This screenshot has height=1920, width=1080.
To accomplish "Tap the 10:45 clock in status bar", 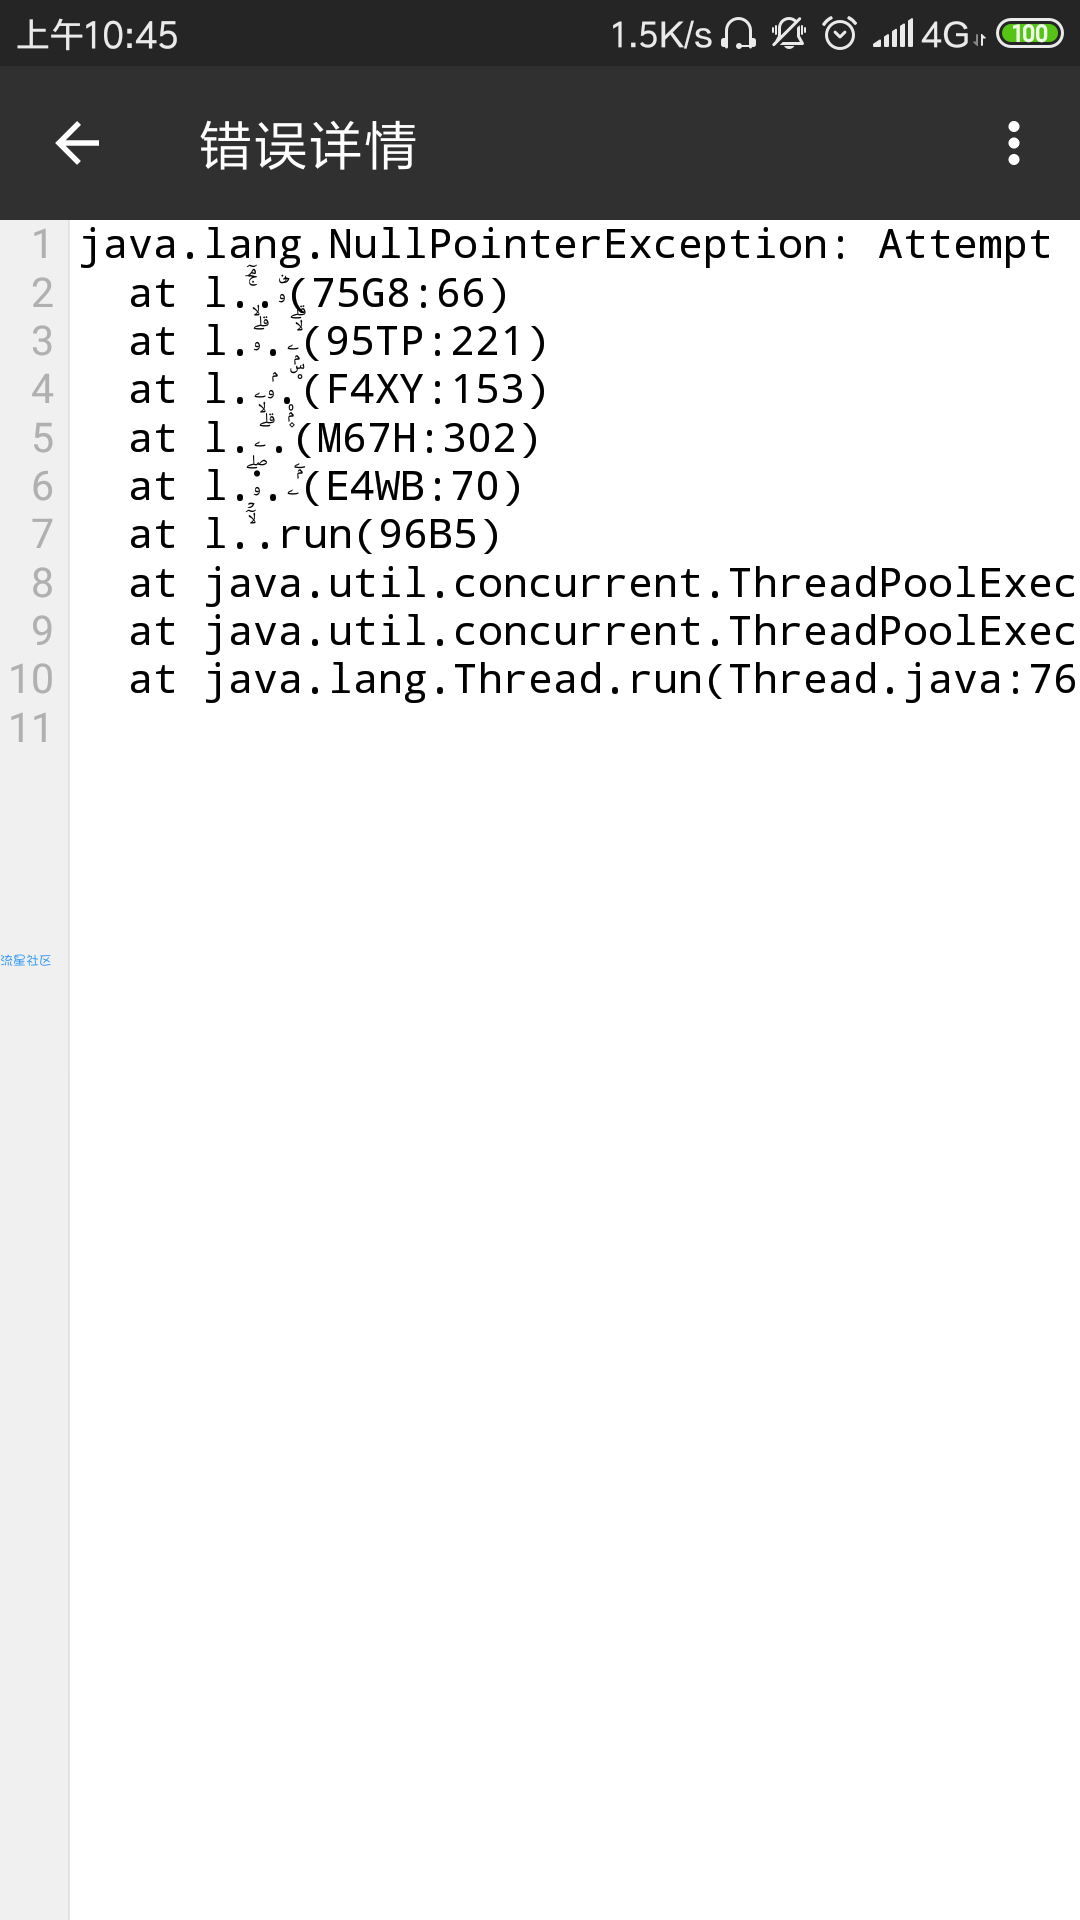I will pyautogui.click(x=98, y=35).
